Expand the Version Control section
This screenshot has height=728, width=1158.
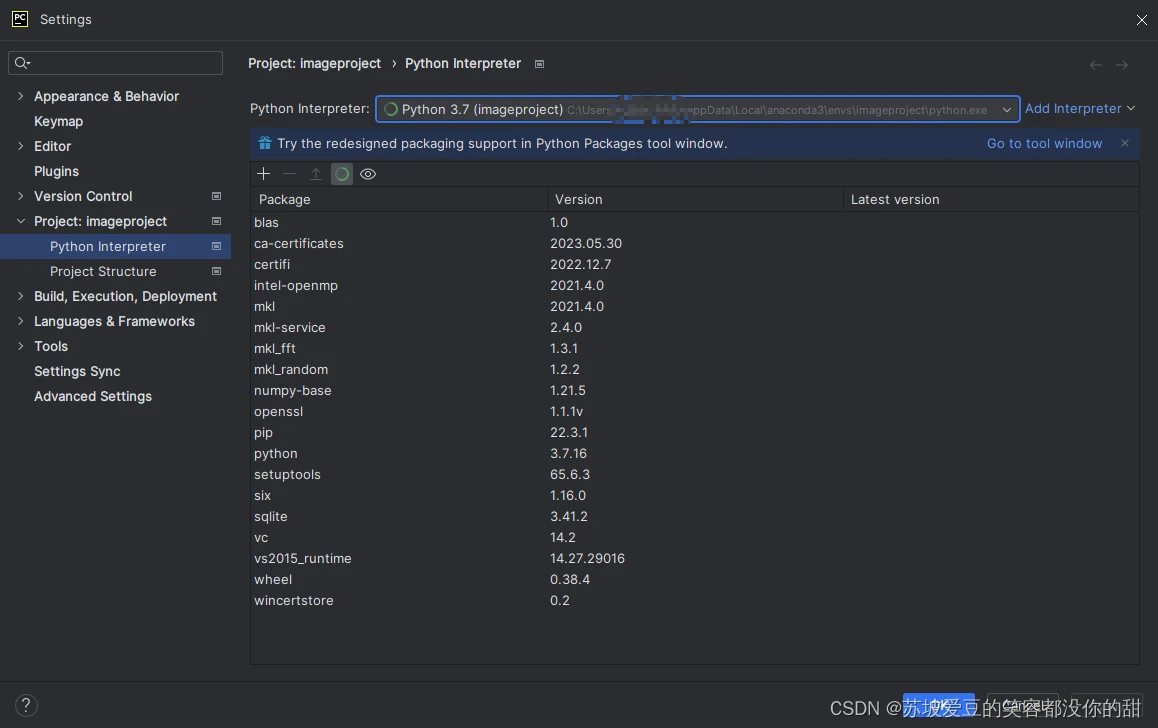pos(21,196)
